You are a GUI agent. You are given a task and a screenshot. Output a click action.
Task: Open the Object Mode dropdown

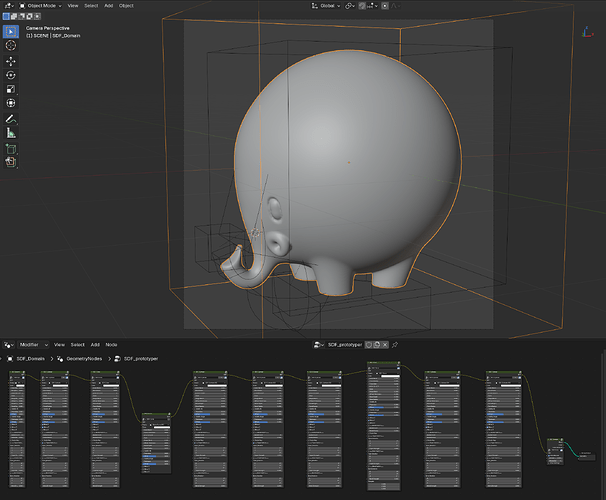(x=40, y=6)
